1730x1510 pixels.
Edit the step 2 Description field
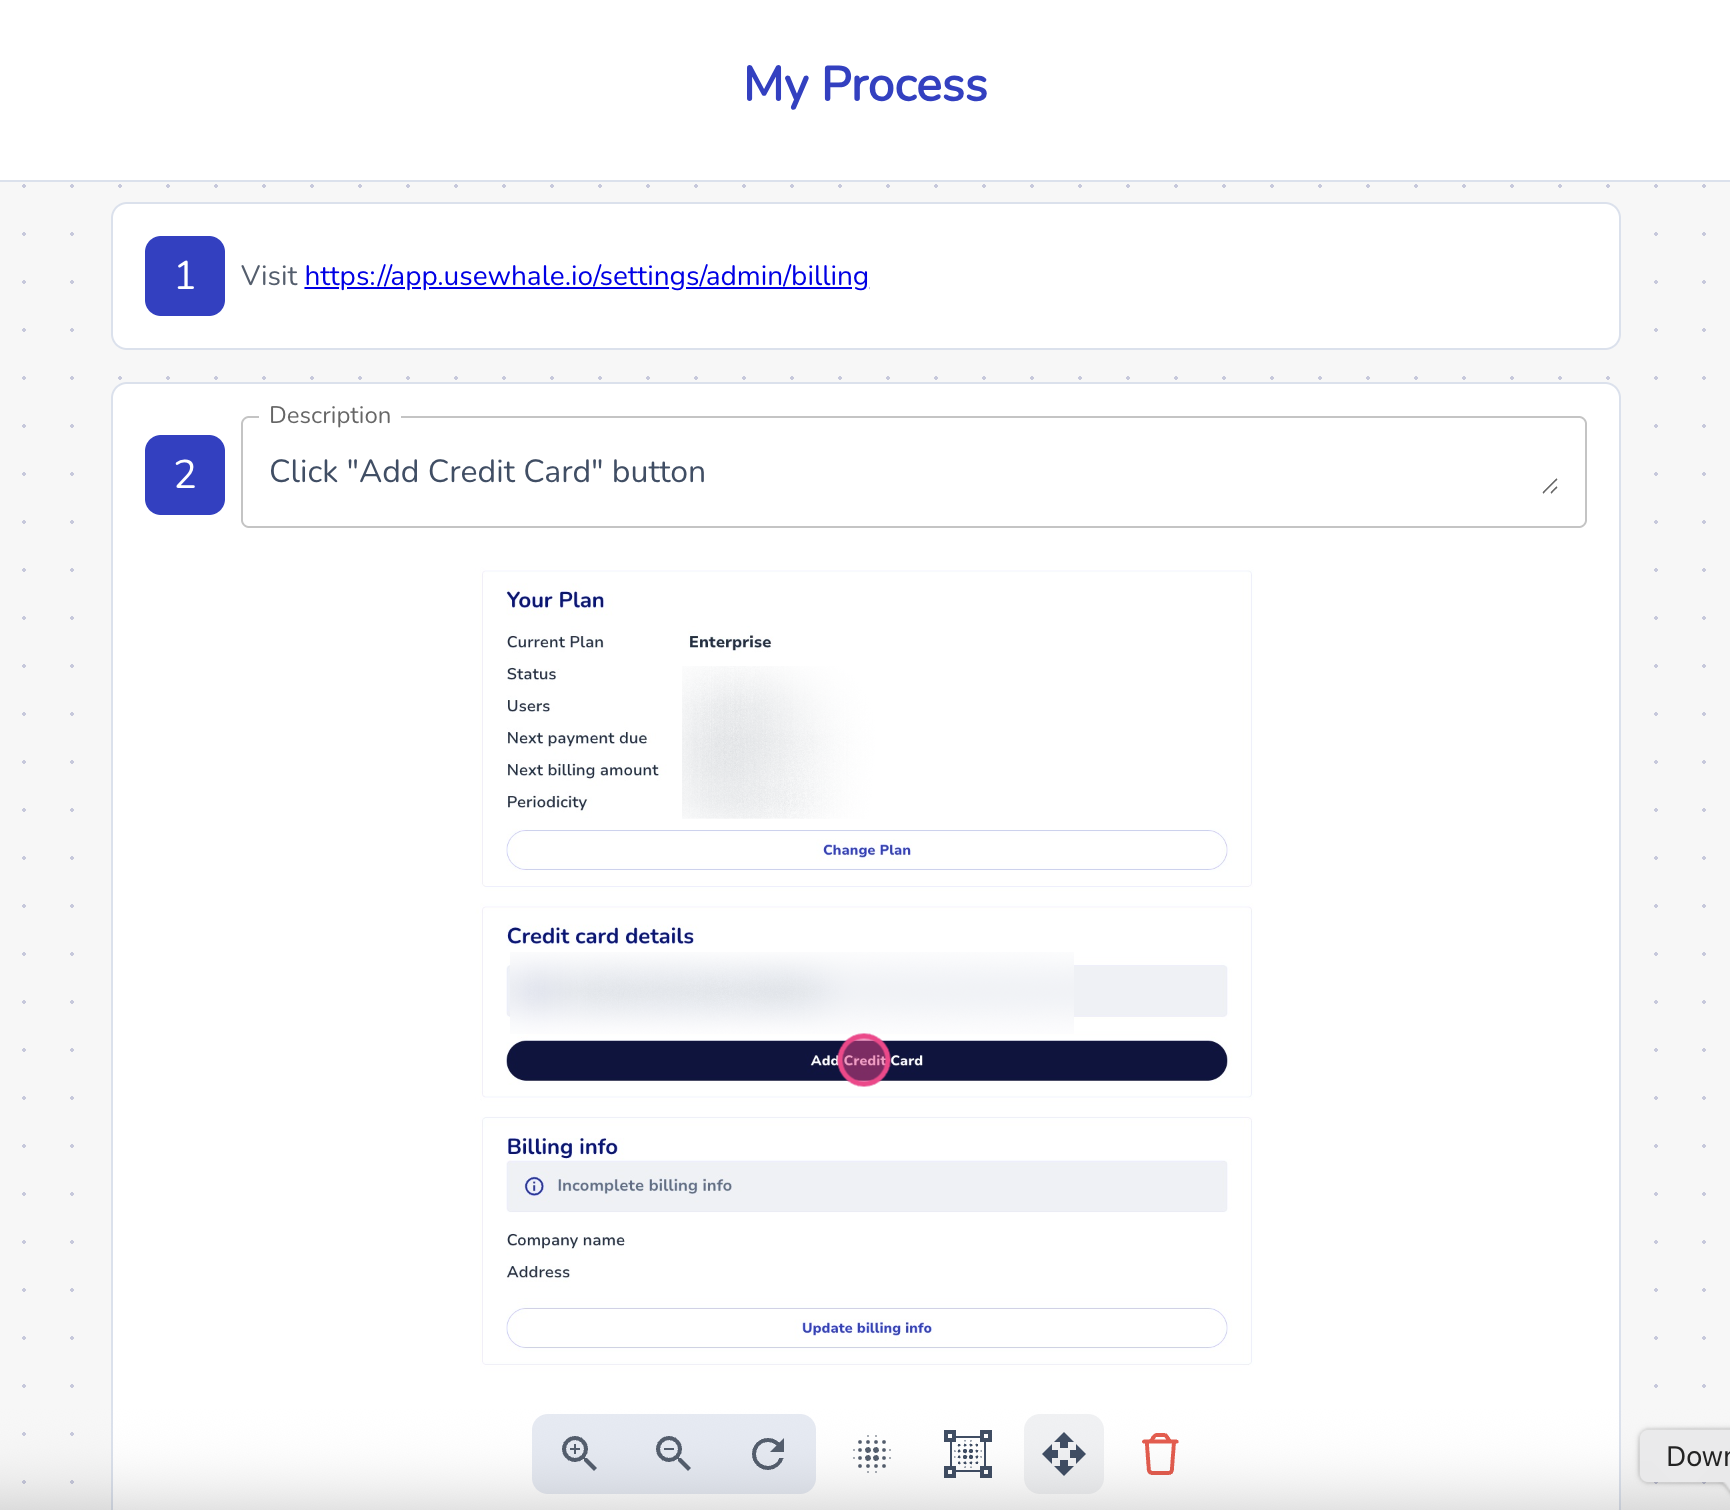(914, 472)
